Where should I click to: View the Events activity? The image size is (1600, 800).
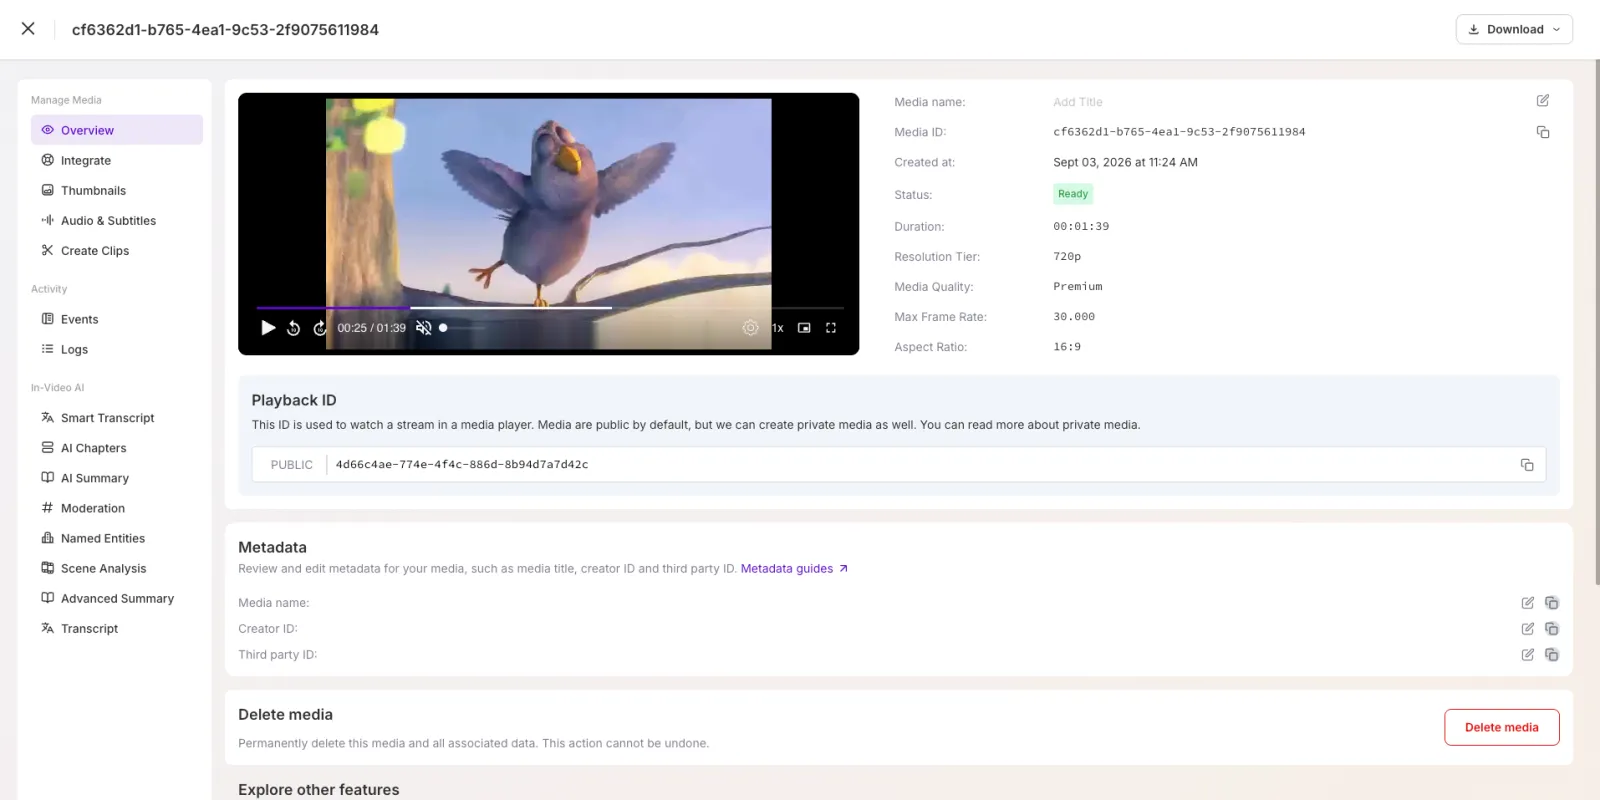pos(117,319)
